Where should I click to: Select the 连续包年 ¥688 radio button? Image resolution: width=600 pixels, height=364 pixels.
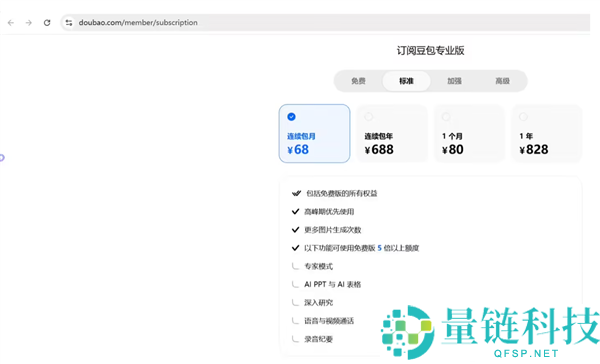coord(368,117)
